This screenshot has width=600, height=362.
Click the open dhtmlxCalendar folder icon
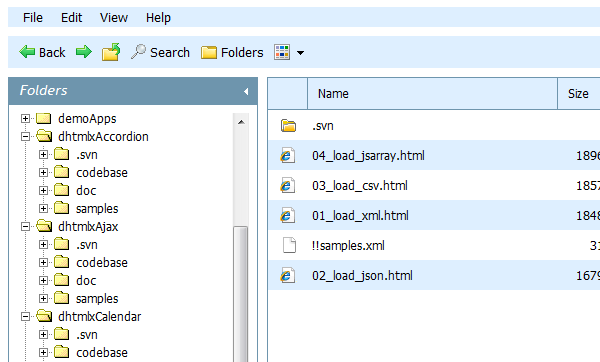[x=44, y=316]
